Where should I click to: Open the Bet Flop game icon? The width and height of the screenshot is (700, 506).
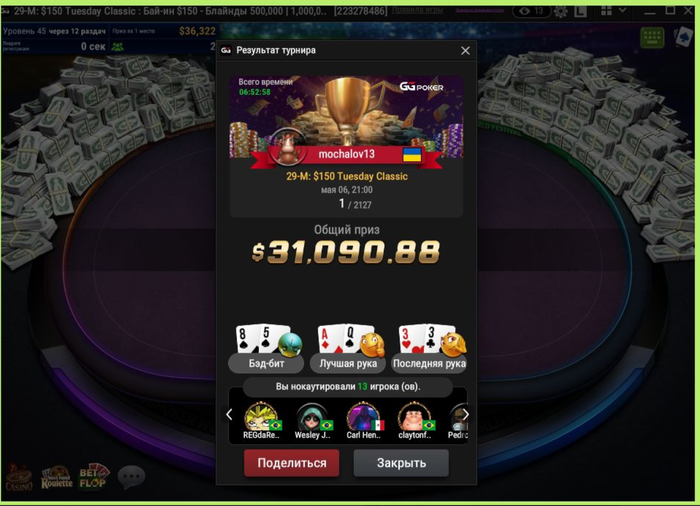[x=94, y=477]
